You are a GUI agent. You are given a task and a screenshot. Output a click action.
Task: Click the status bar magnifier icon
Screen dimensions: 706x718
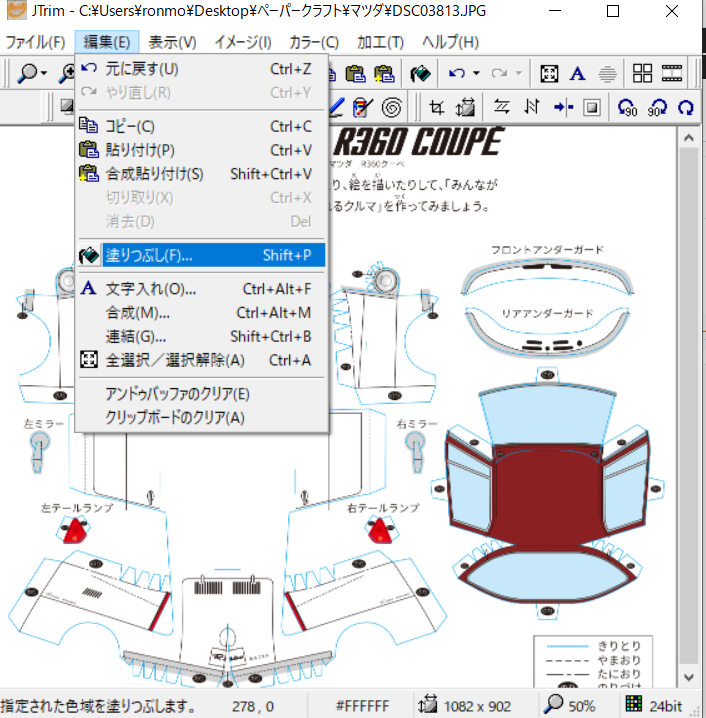[553, 704]
